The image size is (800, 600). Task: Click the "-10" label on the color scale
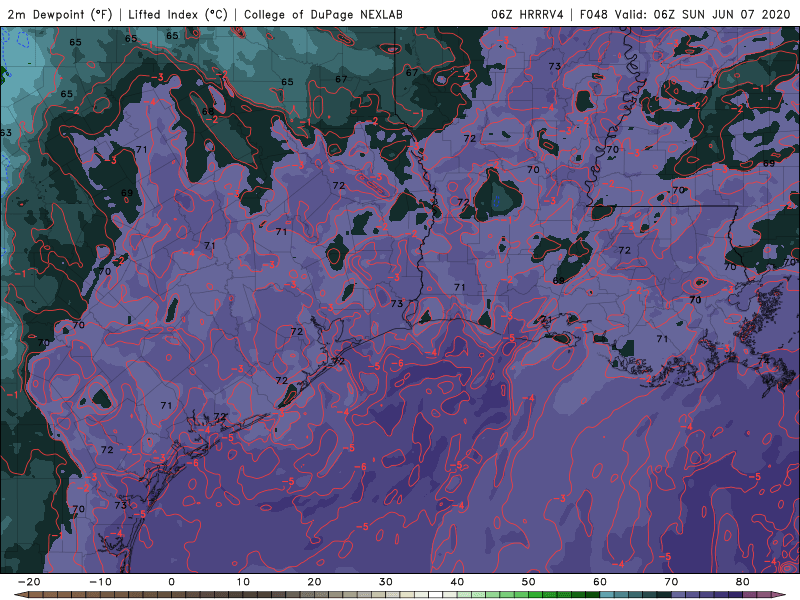pyautogui.click(x=100, y=582)
